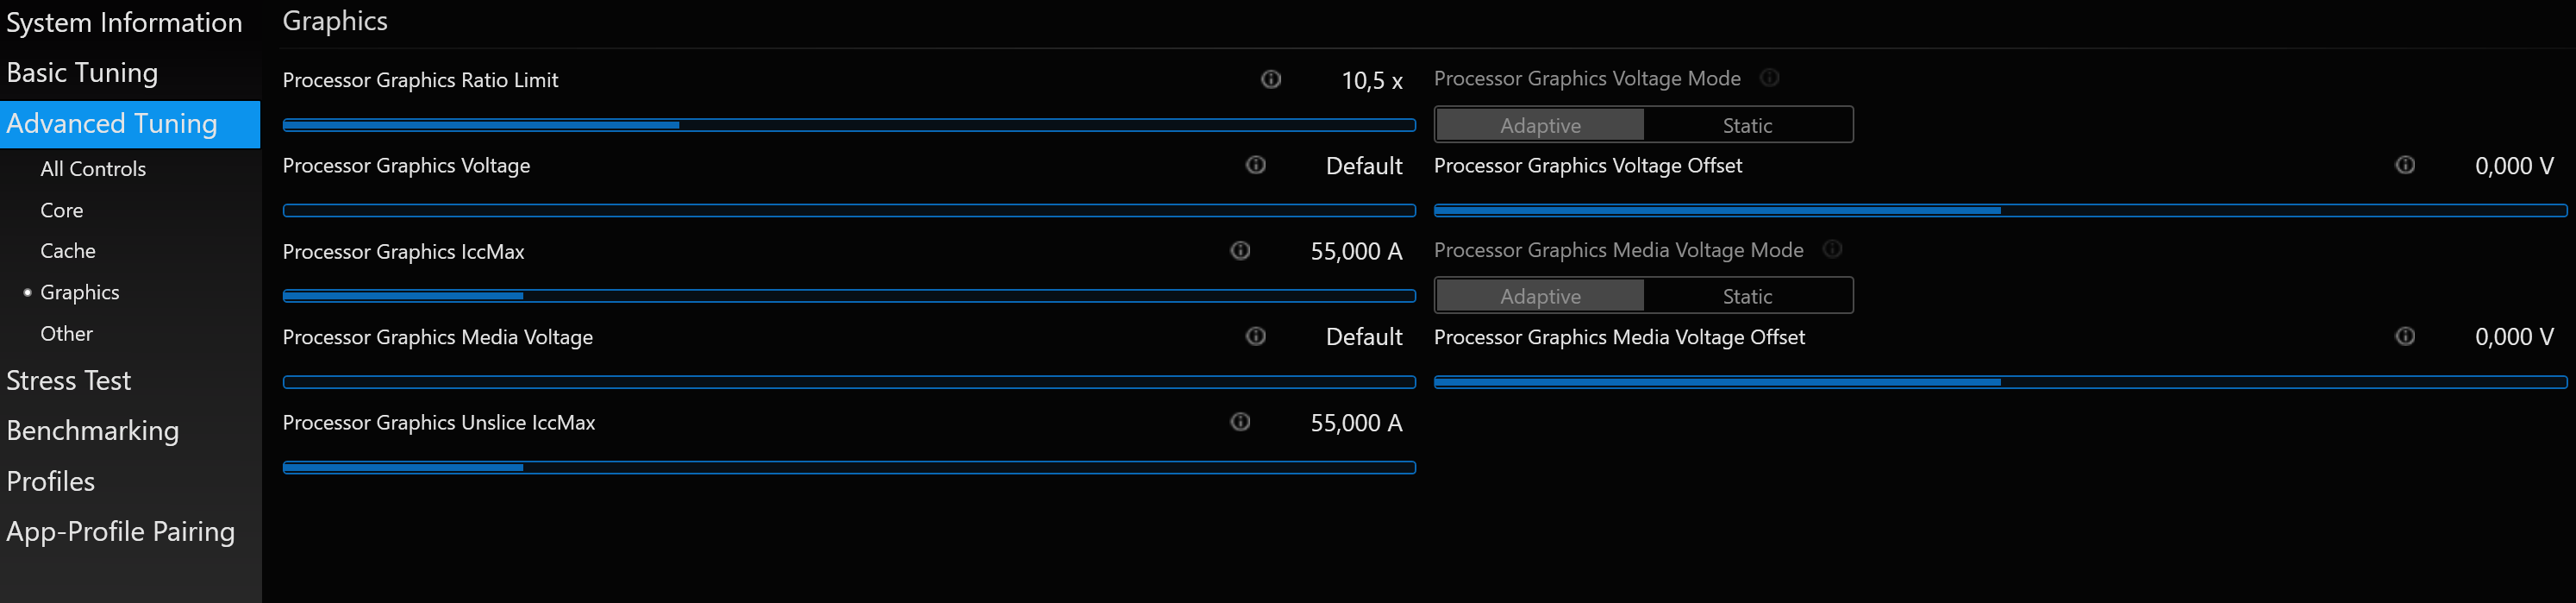Click info icon for Graphics Unslice IccMax
The width and height of the screenshot is (2576, 603).
pos(1240,422)
